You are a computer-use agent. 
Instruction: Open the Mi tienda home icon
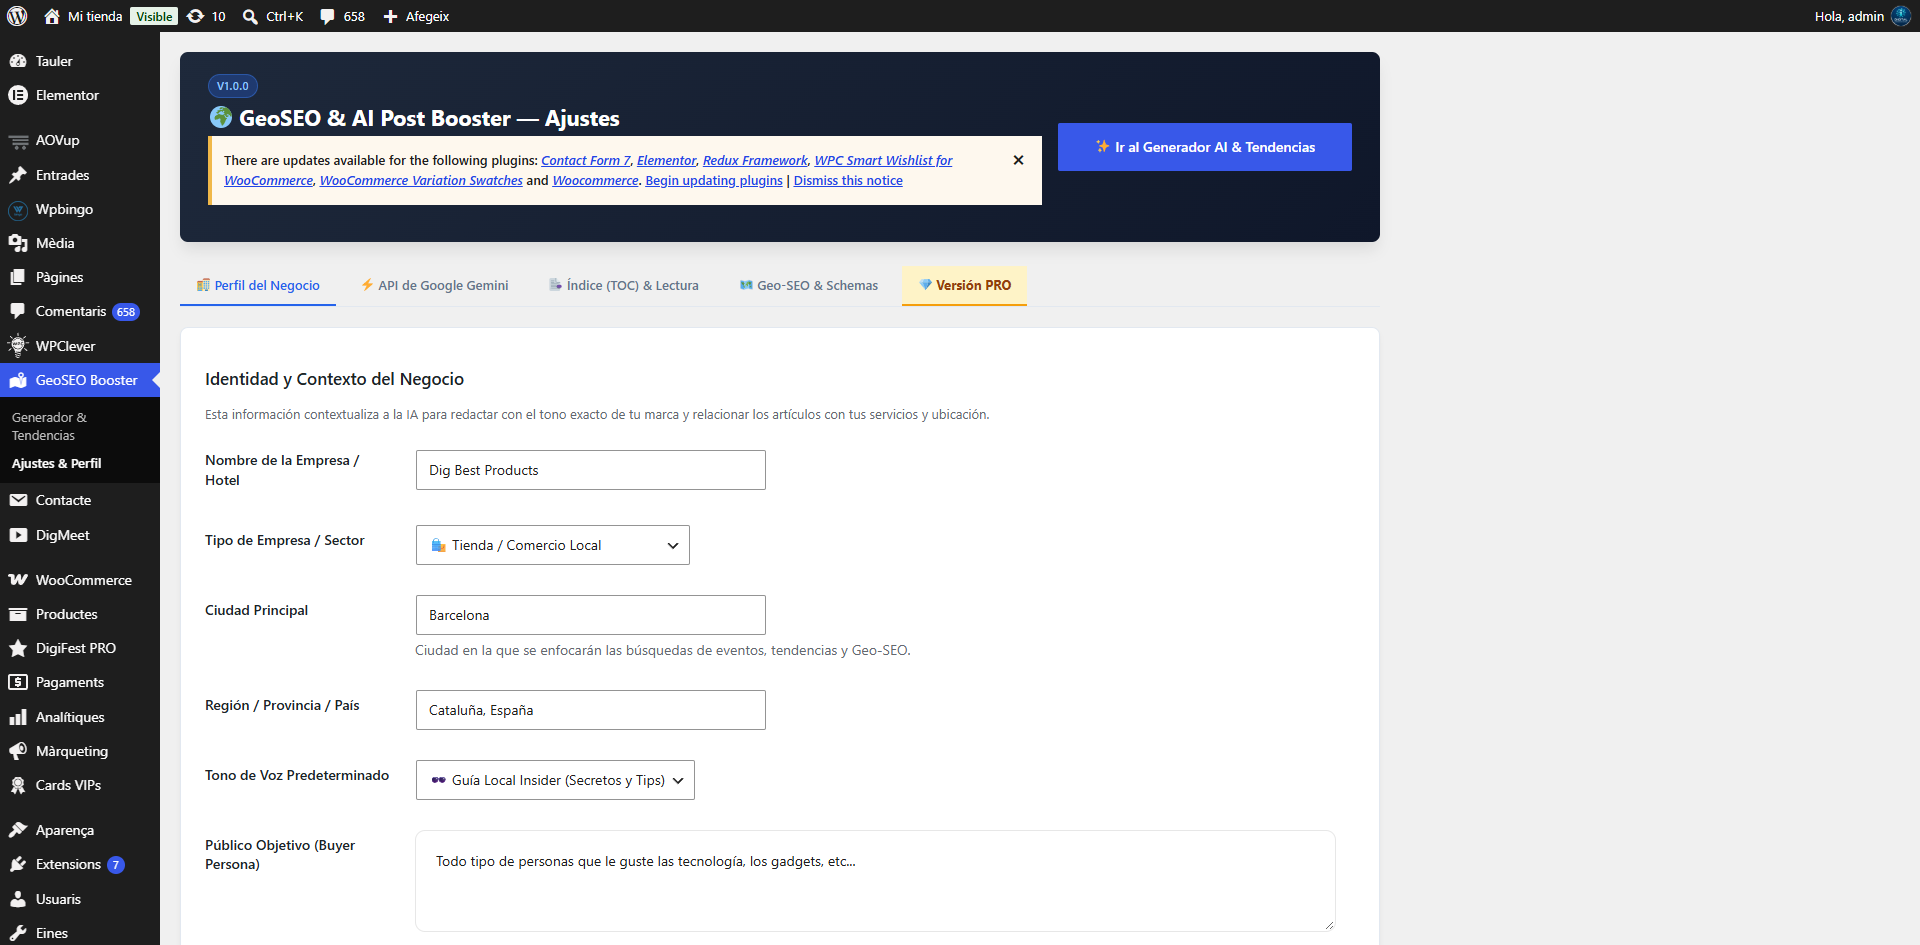tap(52, 16)
